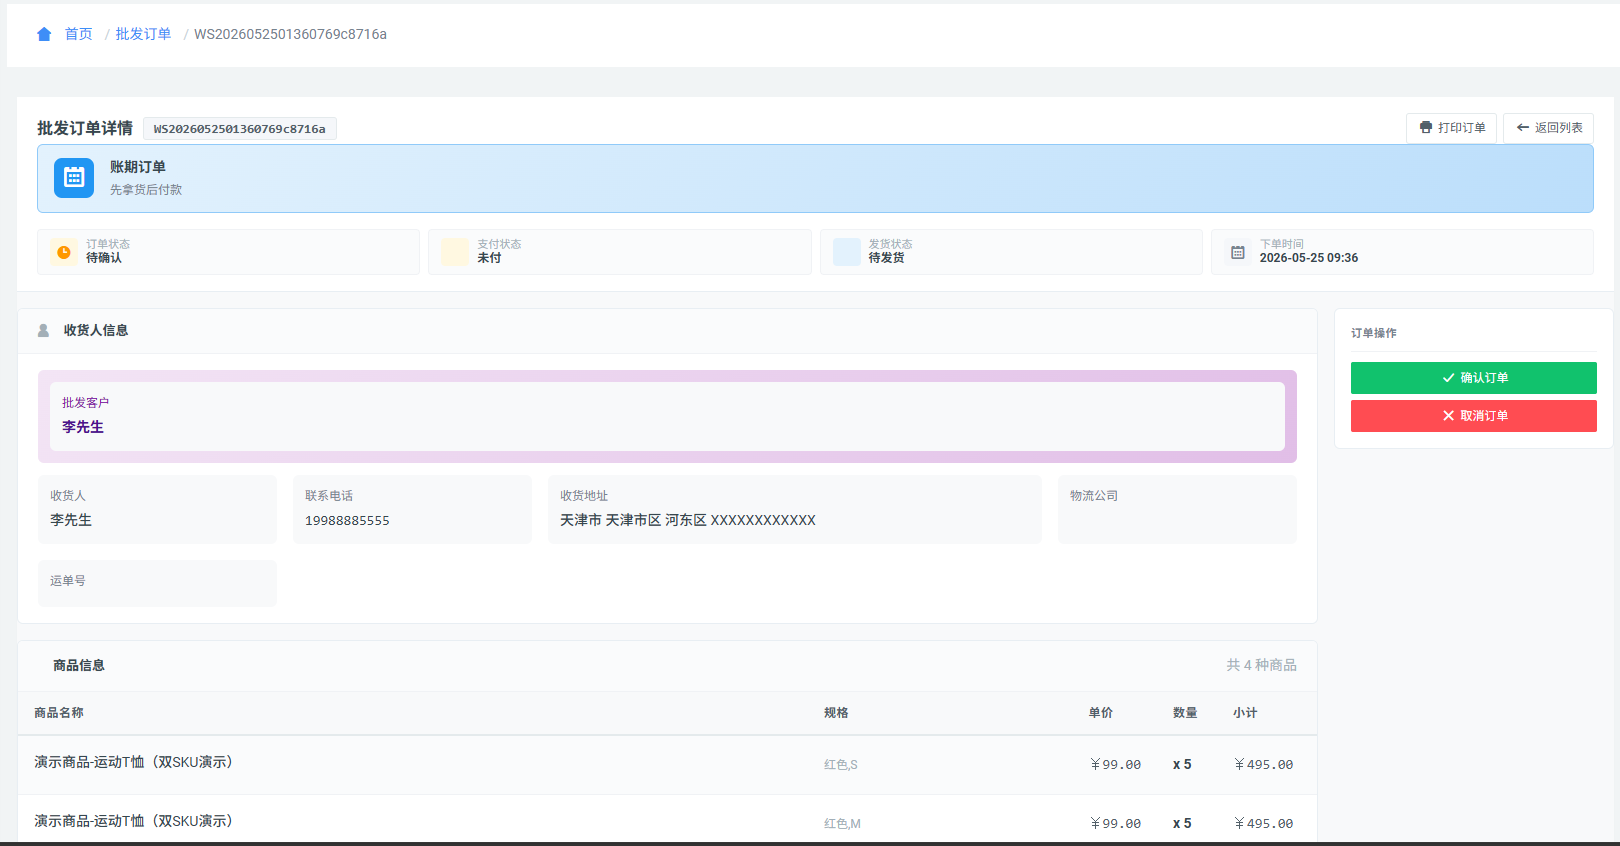Click subtotal ¥495.00 in 红色,S row
The height and width of the screenshot is (846, 1620).
1263,765
